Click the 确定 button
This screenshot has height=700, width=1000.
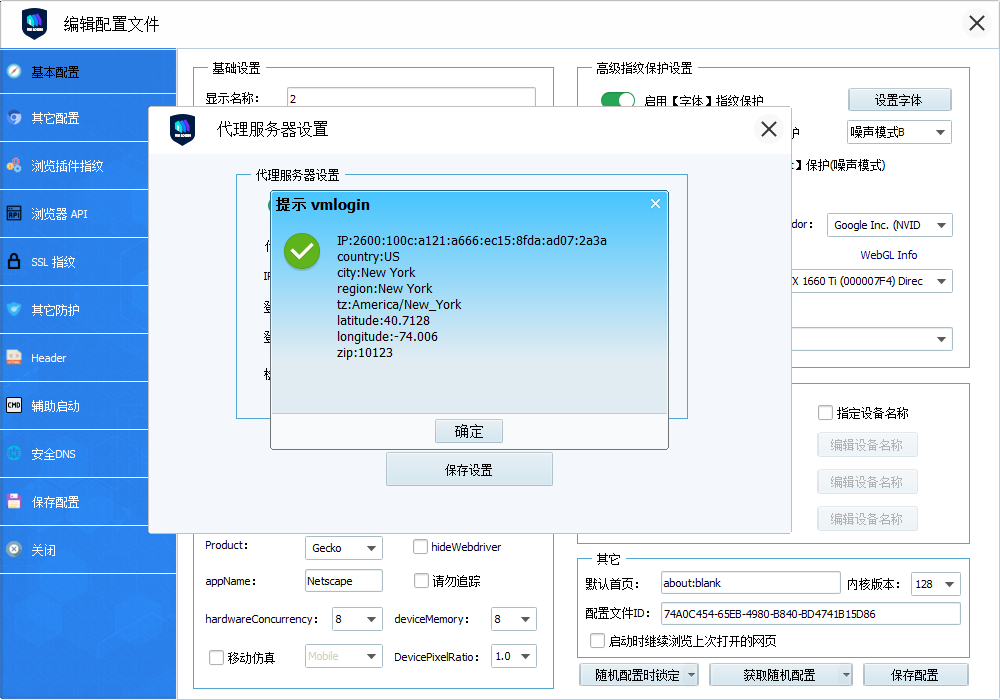(469, 431)
